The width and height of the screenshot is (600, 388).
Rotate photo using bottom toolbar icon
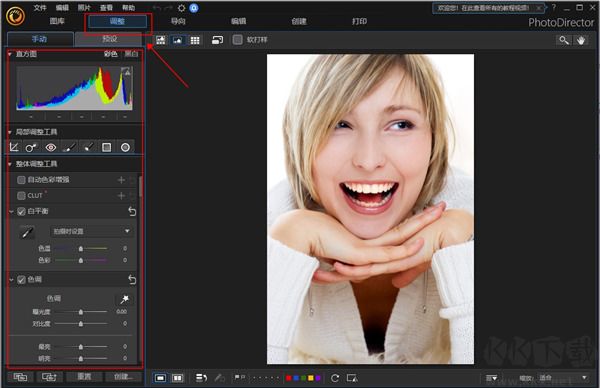335,378
